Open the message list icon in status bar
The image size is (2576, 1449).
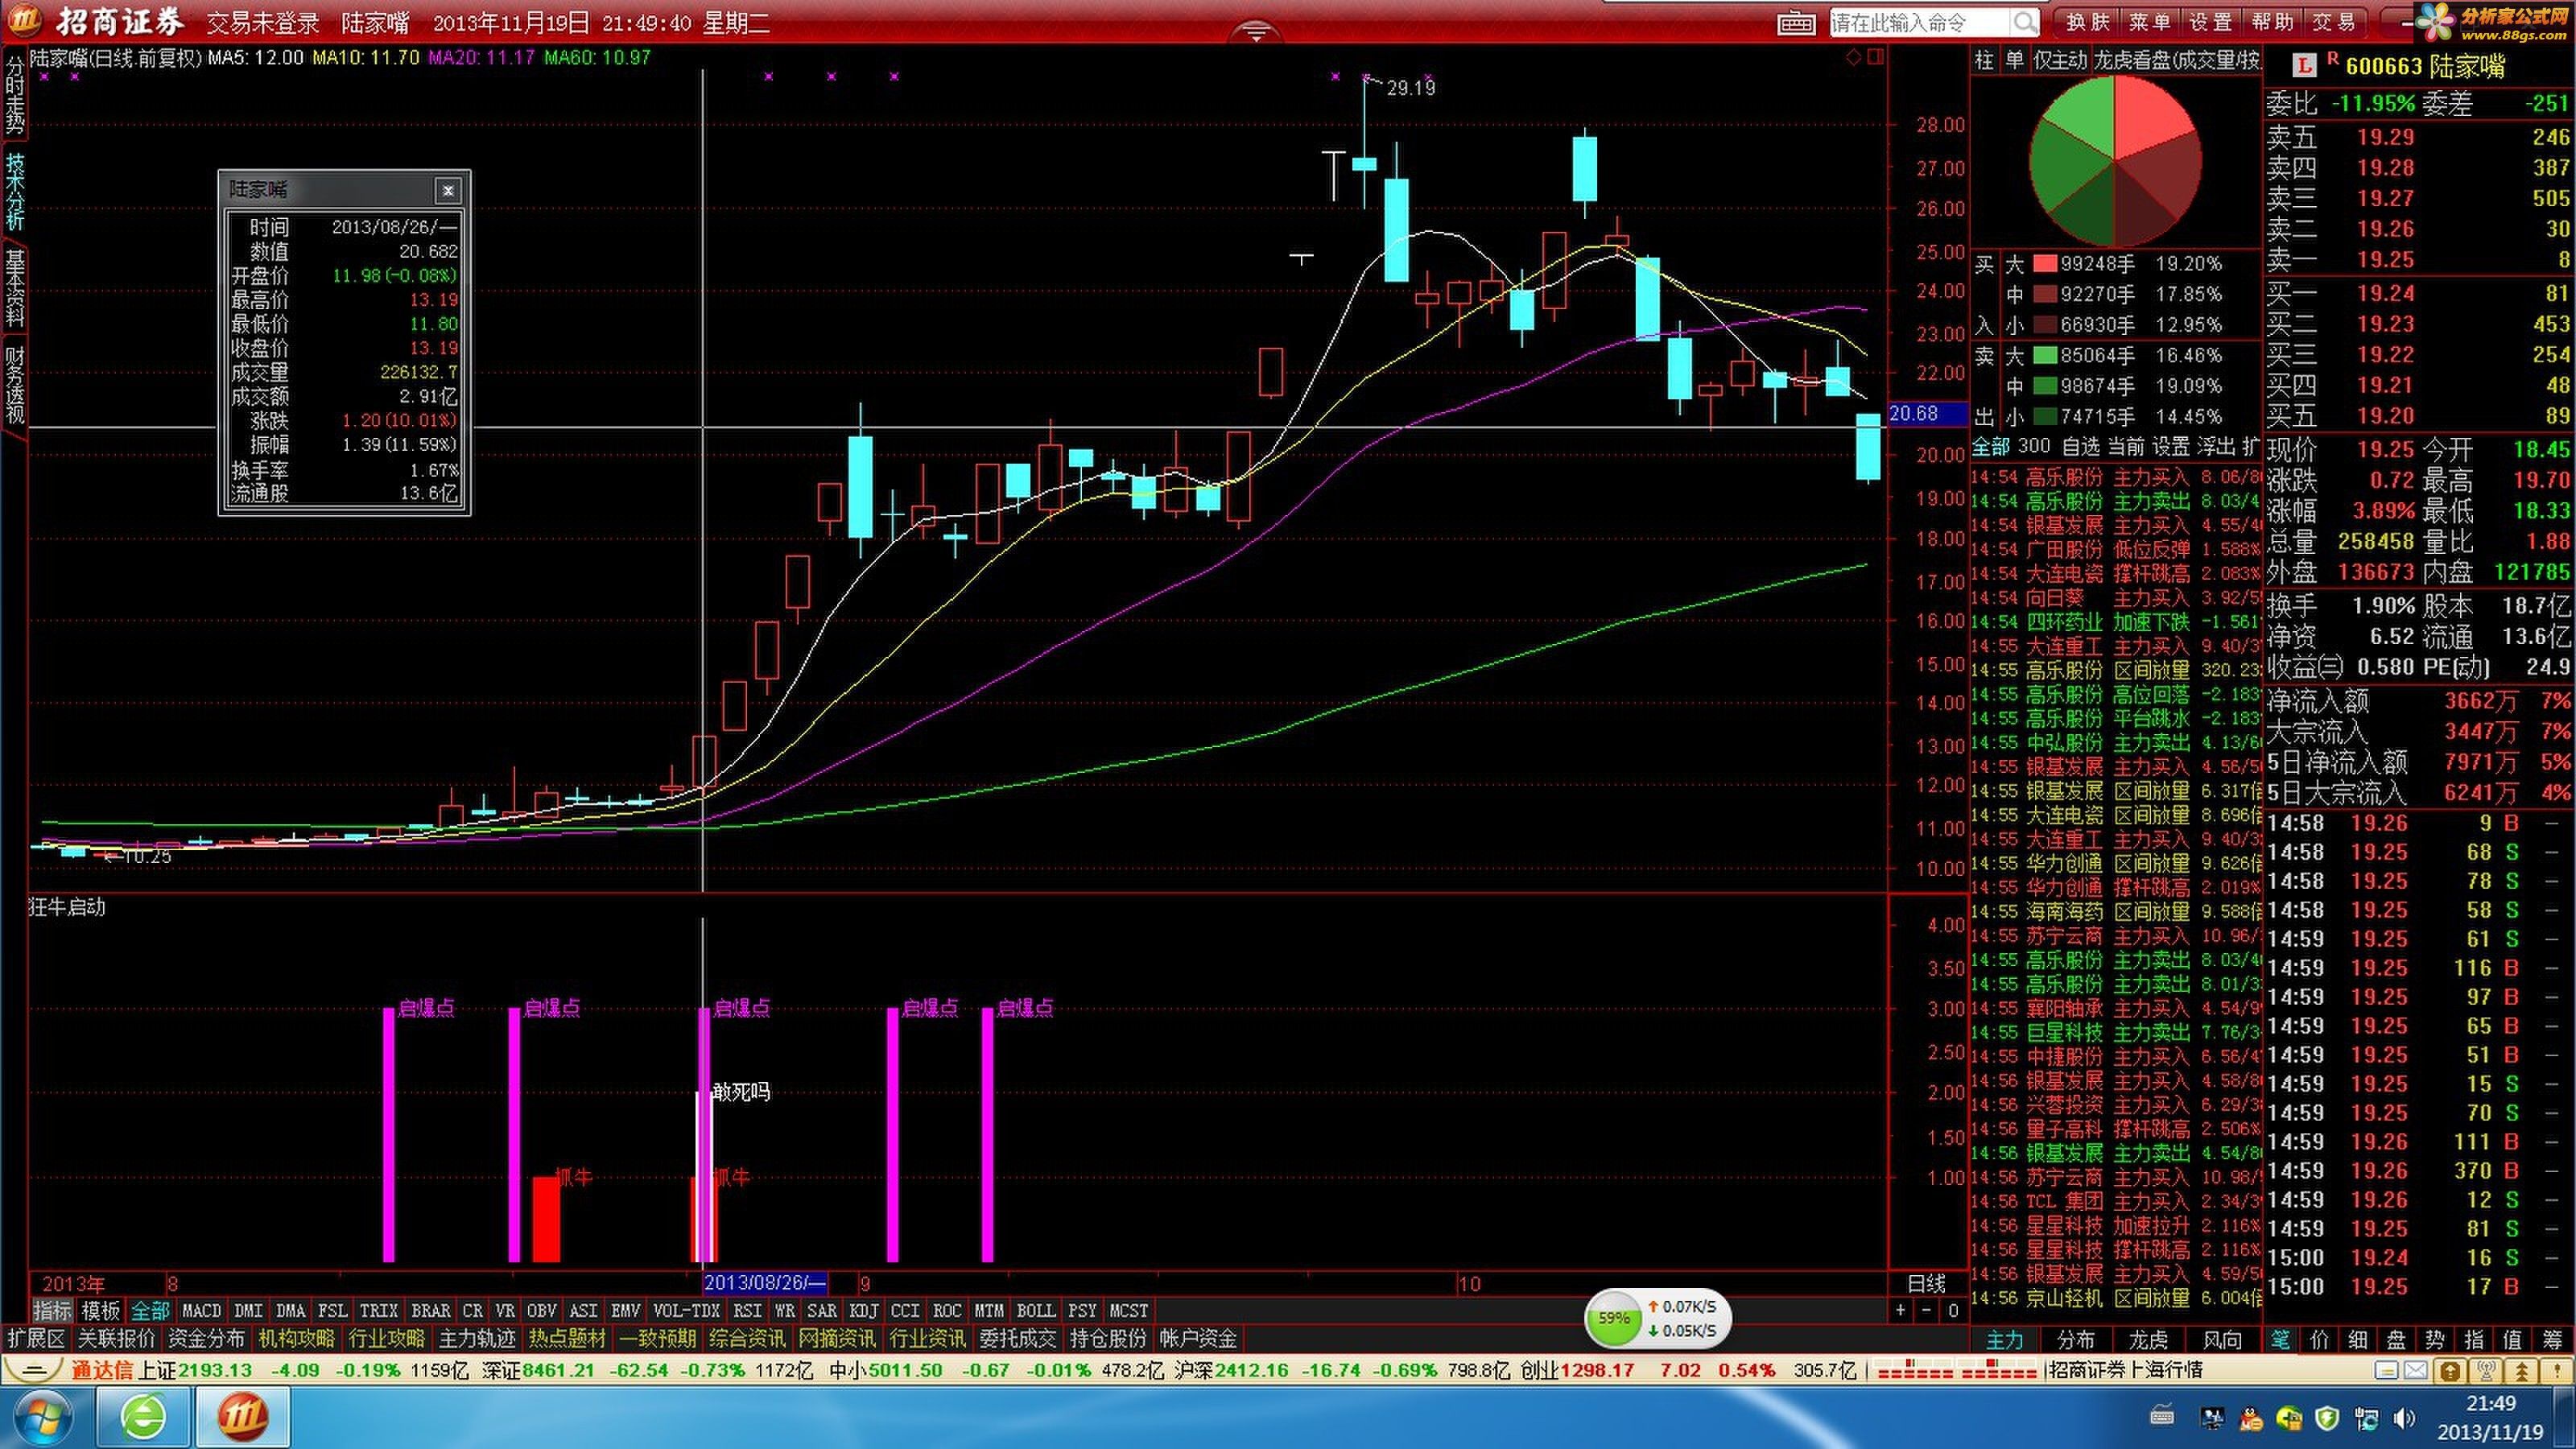(x=2386, y=1370)
